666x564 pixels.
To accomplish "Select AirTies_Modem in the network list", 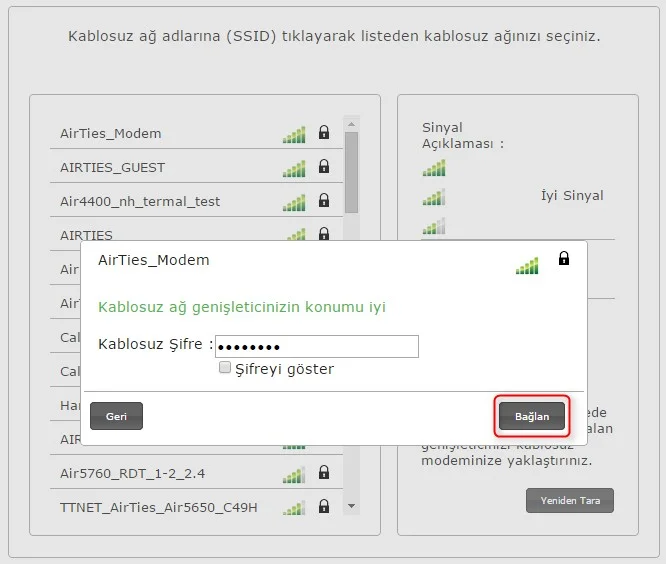I will point(196,133).
